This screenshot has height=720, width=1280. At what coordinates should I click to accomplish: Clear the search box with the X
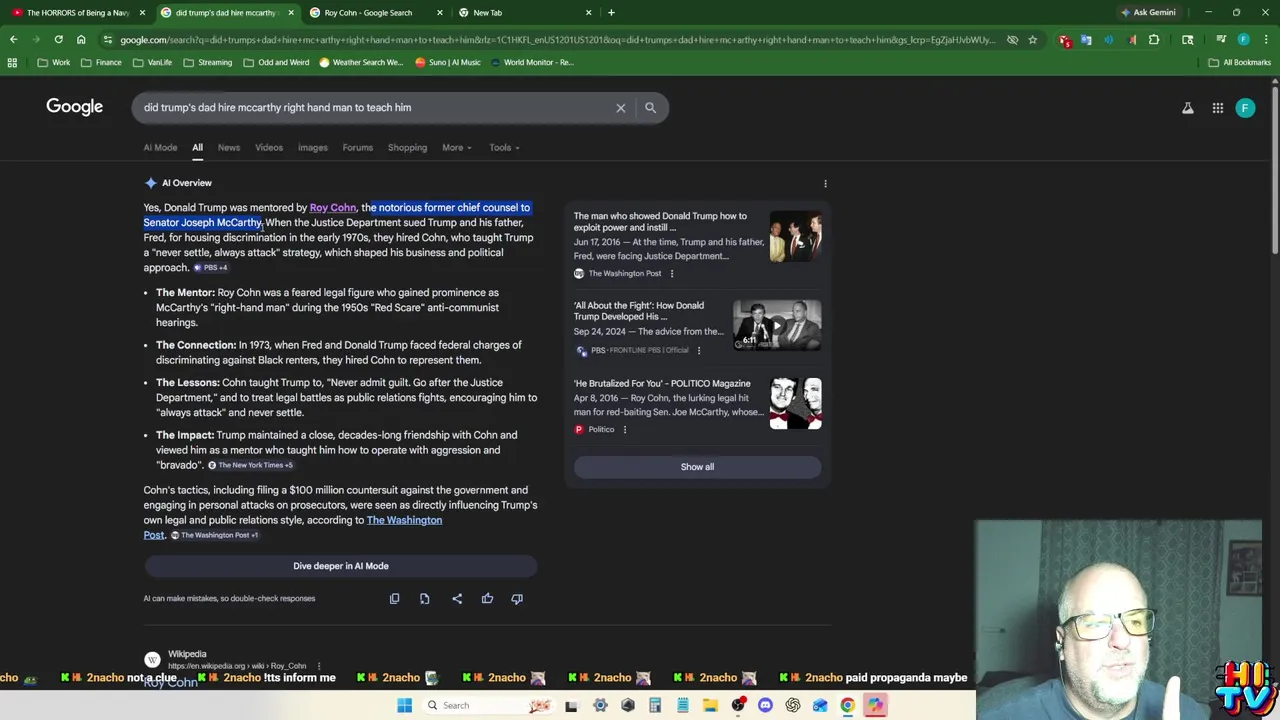click(620, 107)
